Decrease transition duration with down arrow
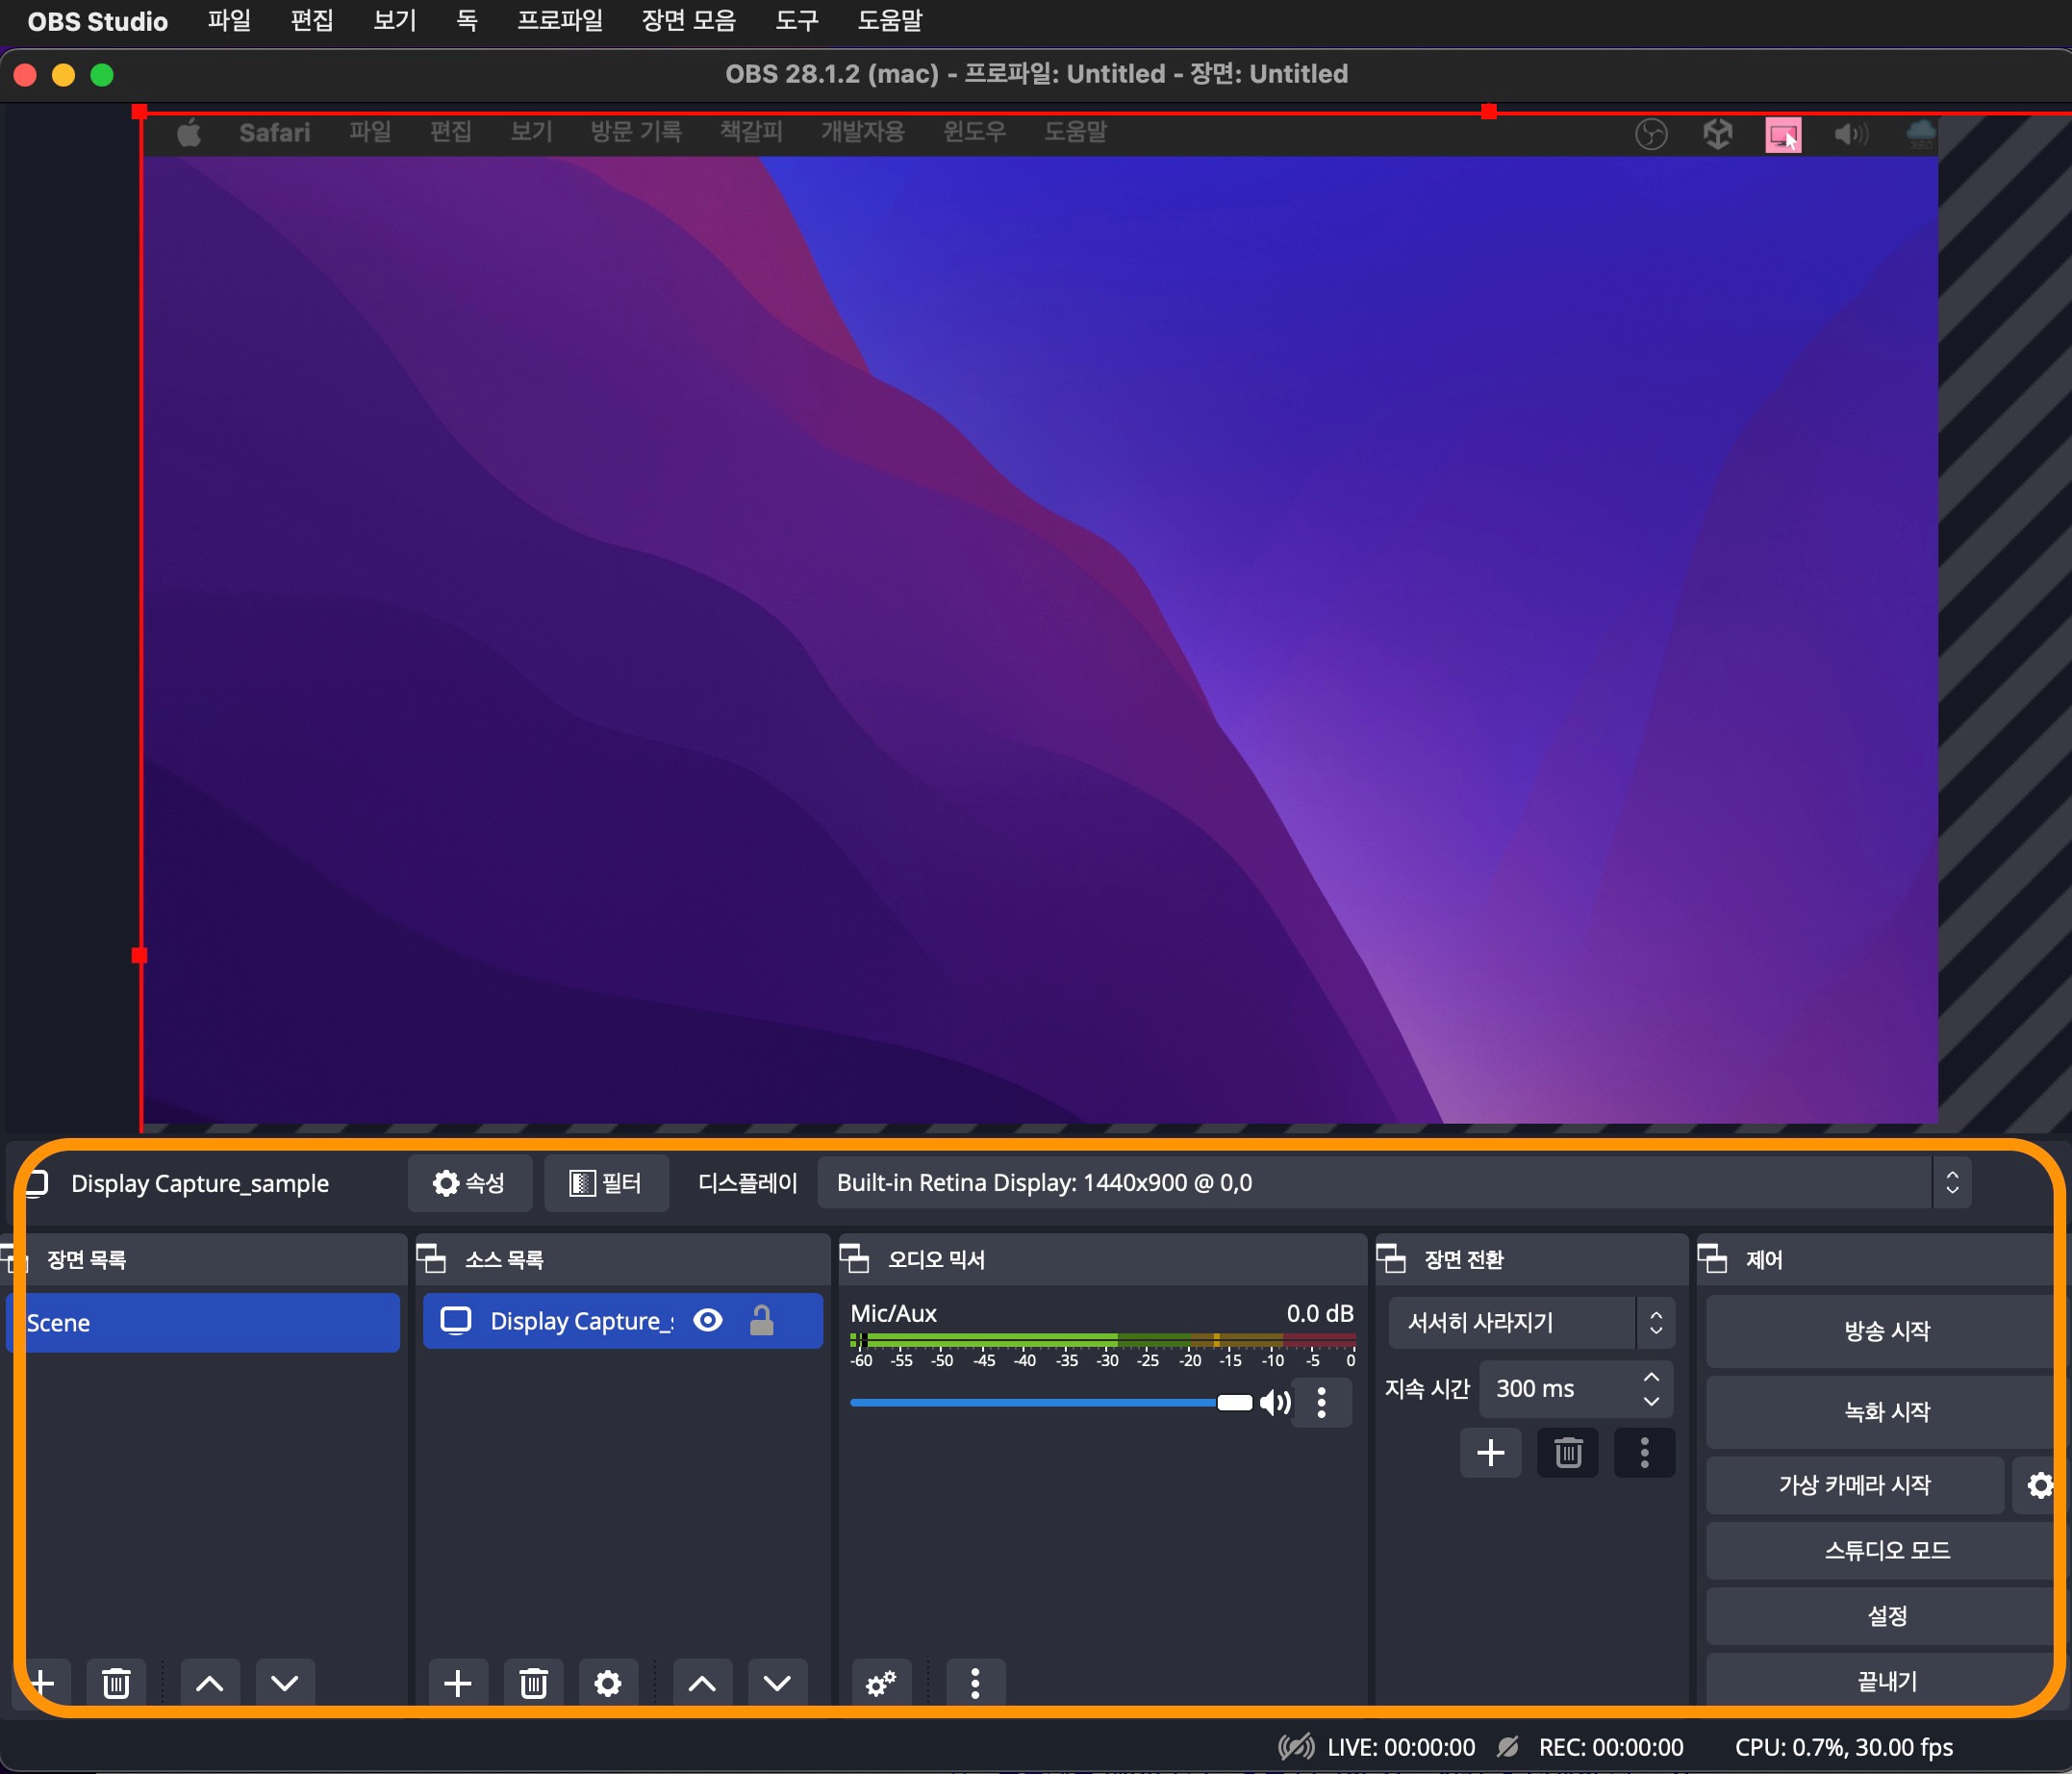The image size is (2072, 1774). point(1651,1401)
